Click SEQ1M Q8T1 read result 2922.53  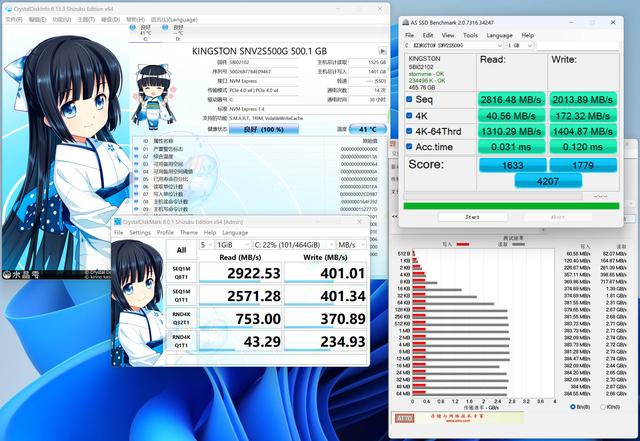[240, 273]
